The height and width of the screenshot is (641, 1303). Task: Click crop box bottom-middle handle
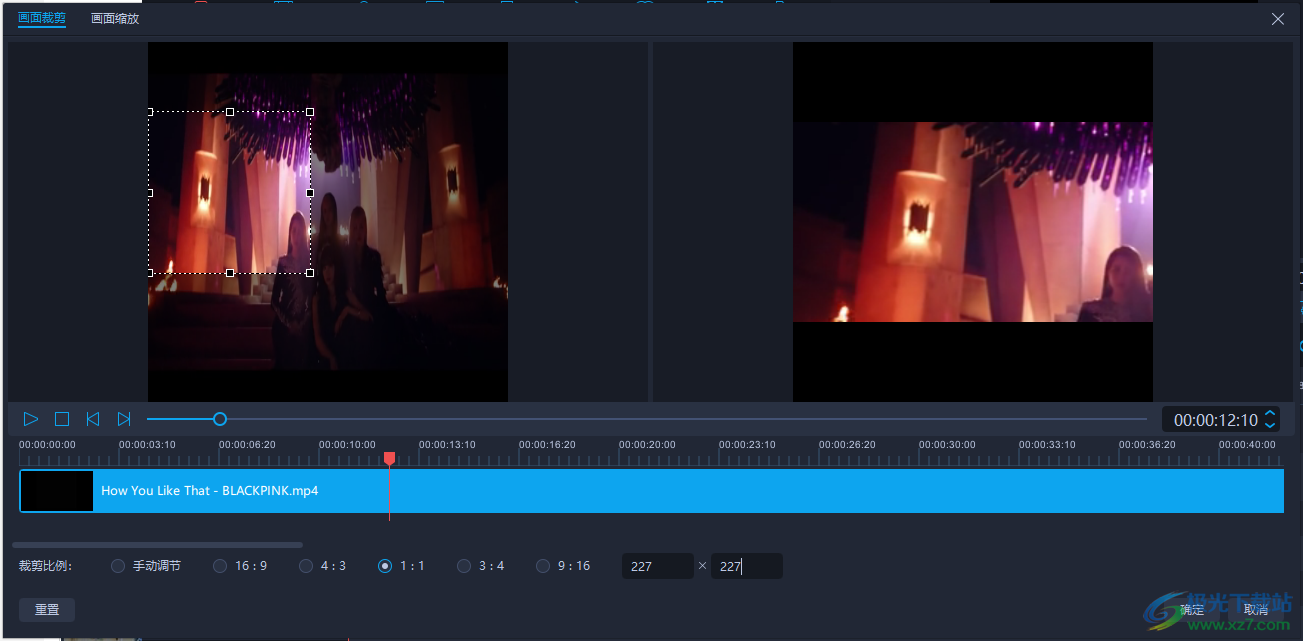pyautogui.click(x=230, y=272)
